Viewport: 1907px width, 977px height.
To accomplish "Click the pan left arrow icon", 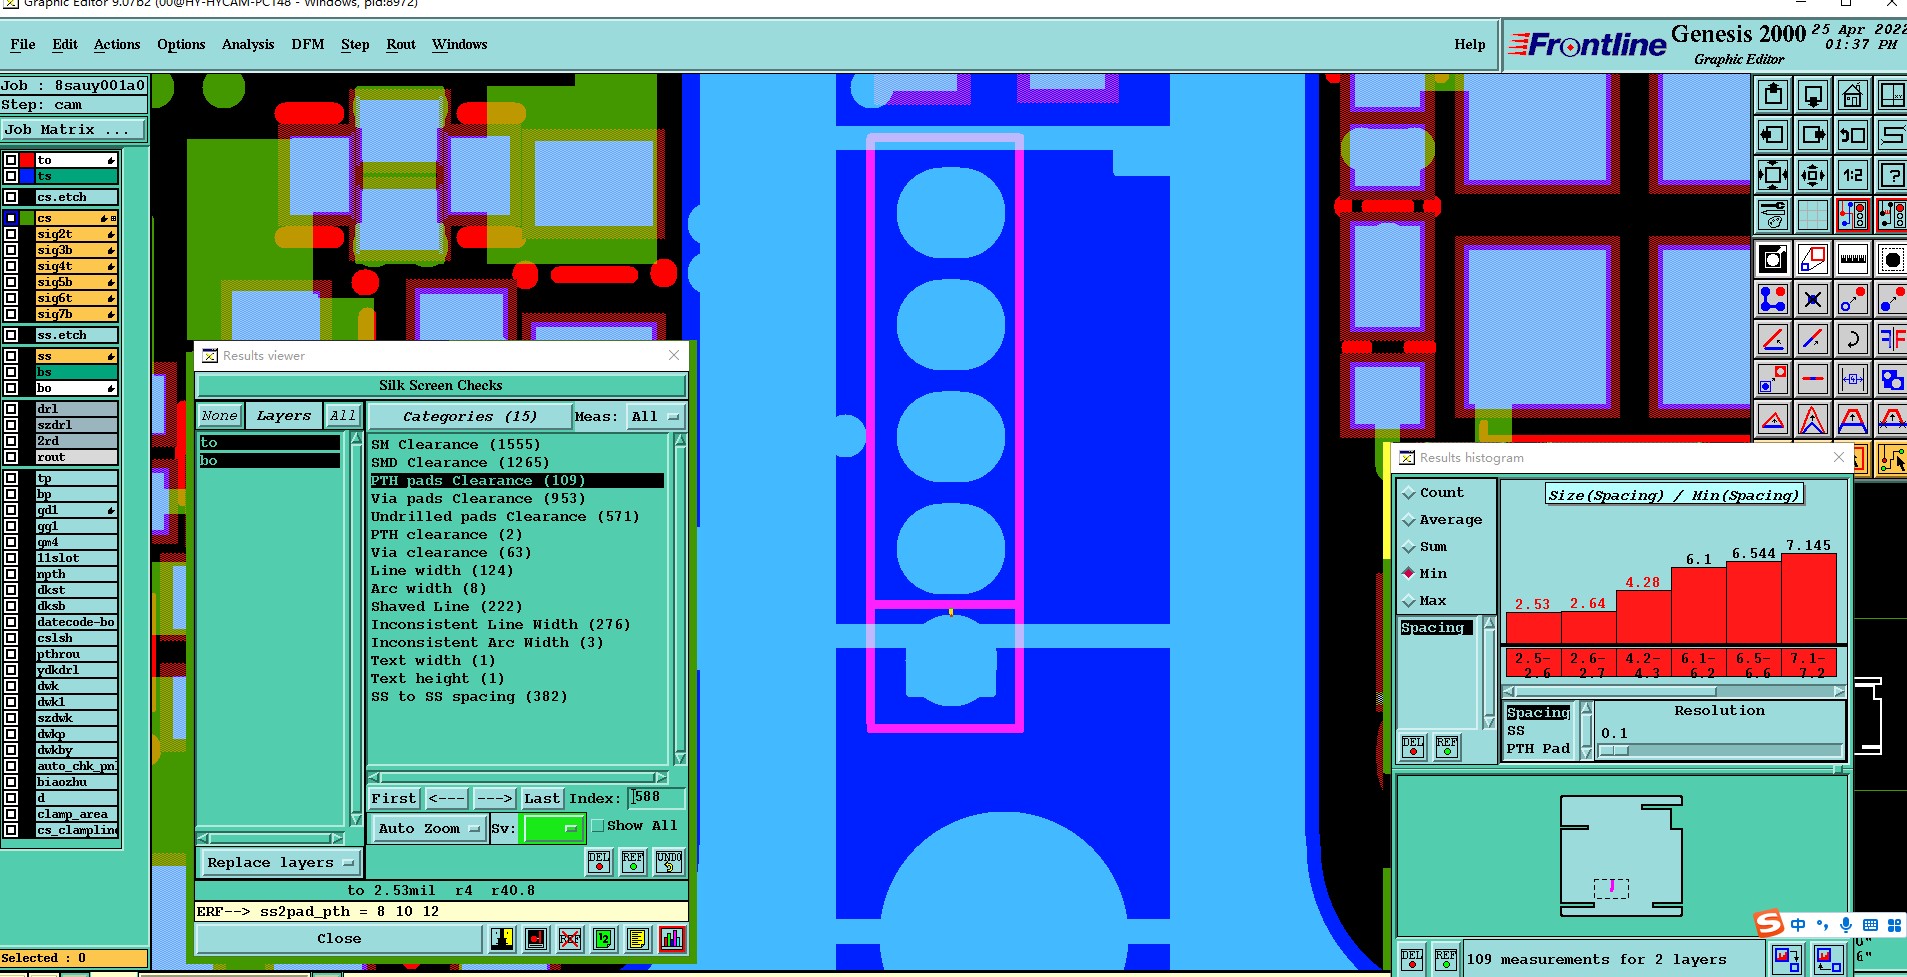I will (1773, 135).
